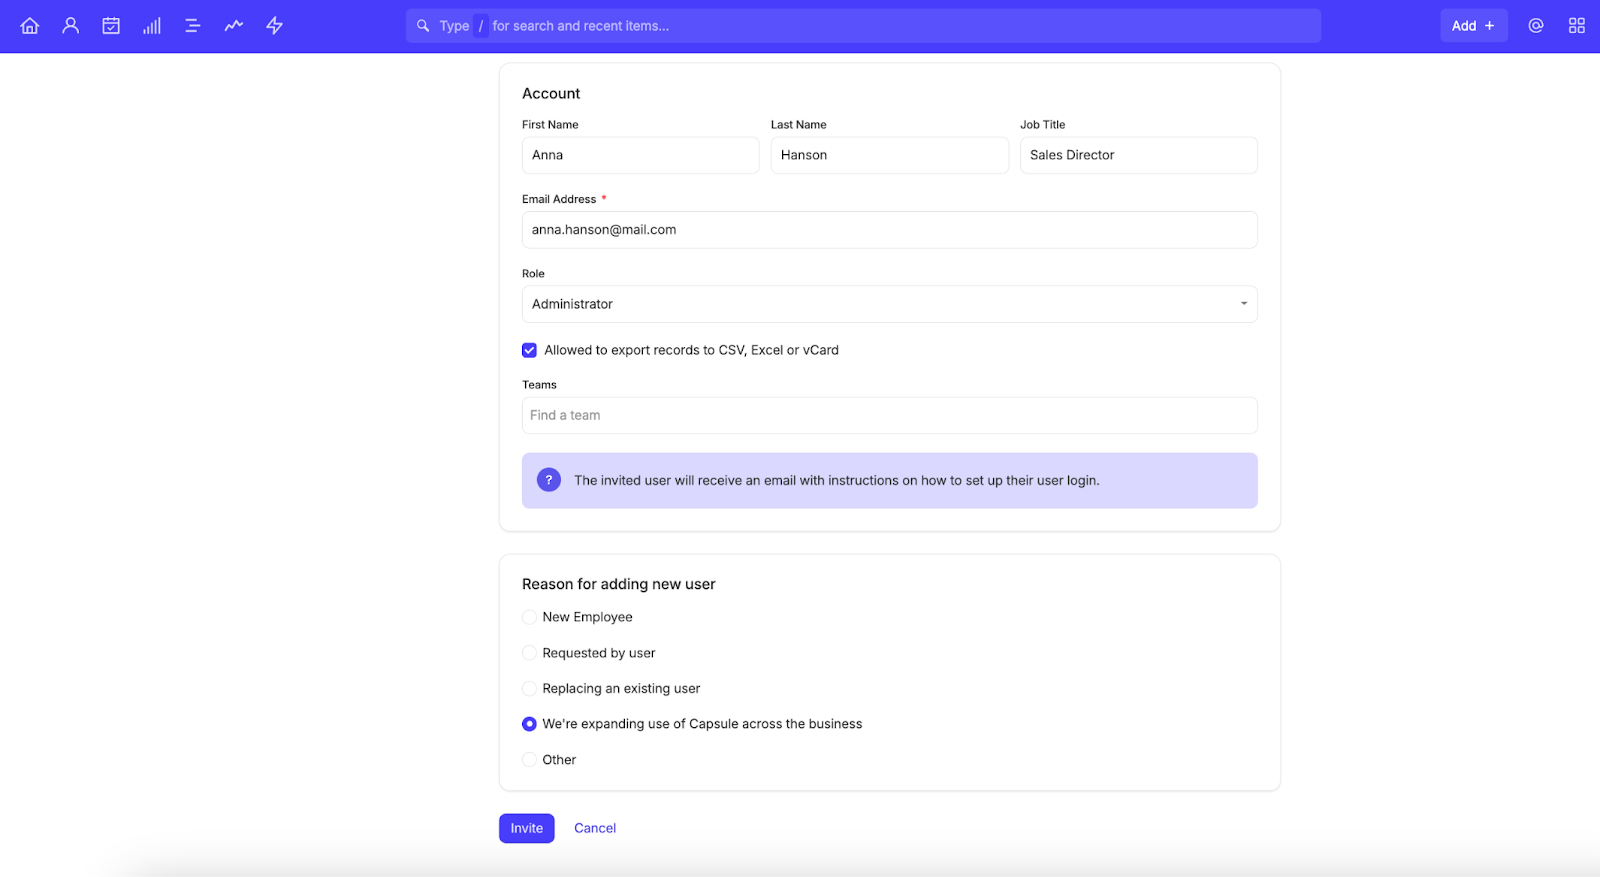The width and height of the screenshot is (1600, 877).
Task: Click the Reason for adding new user heading
Action: (619, 584)
